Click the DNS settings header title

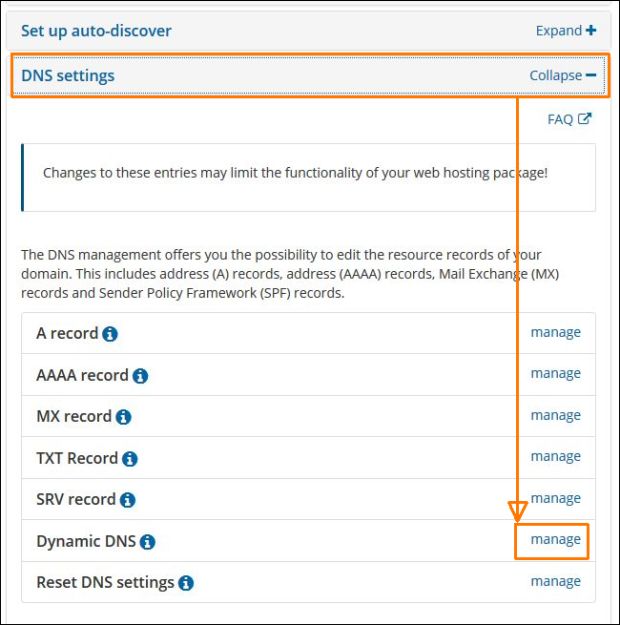click(68, 75)
